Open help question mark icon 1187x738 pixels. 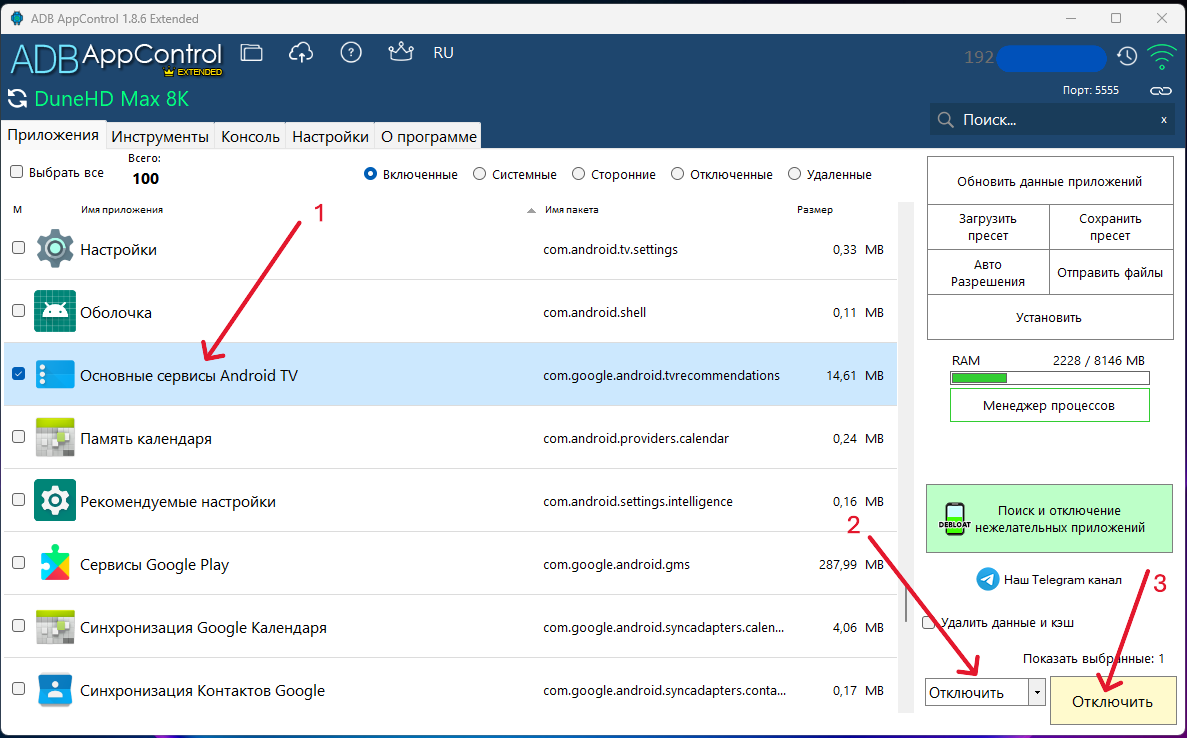[x=350, y=52]
